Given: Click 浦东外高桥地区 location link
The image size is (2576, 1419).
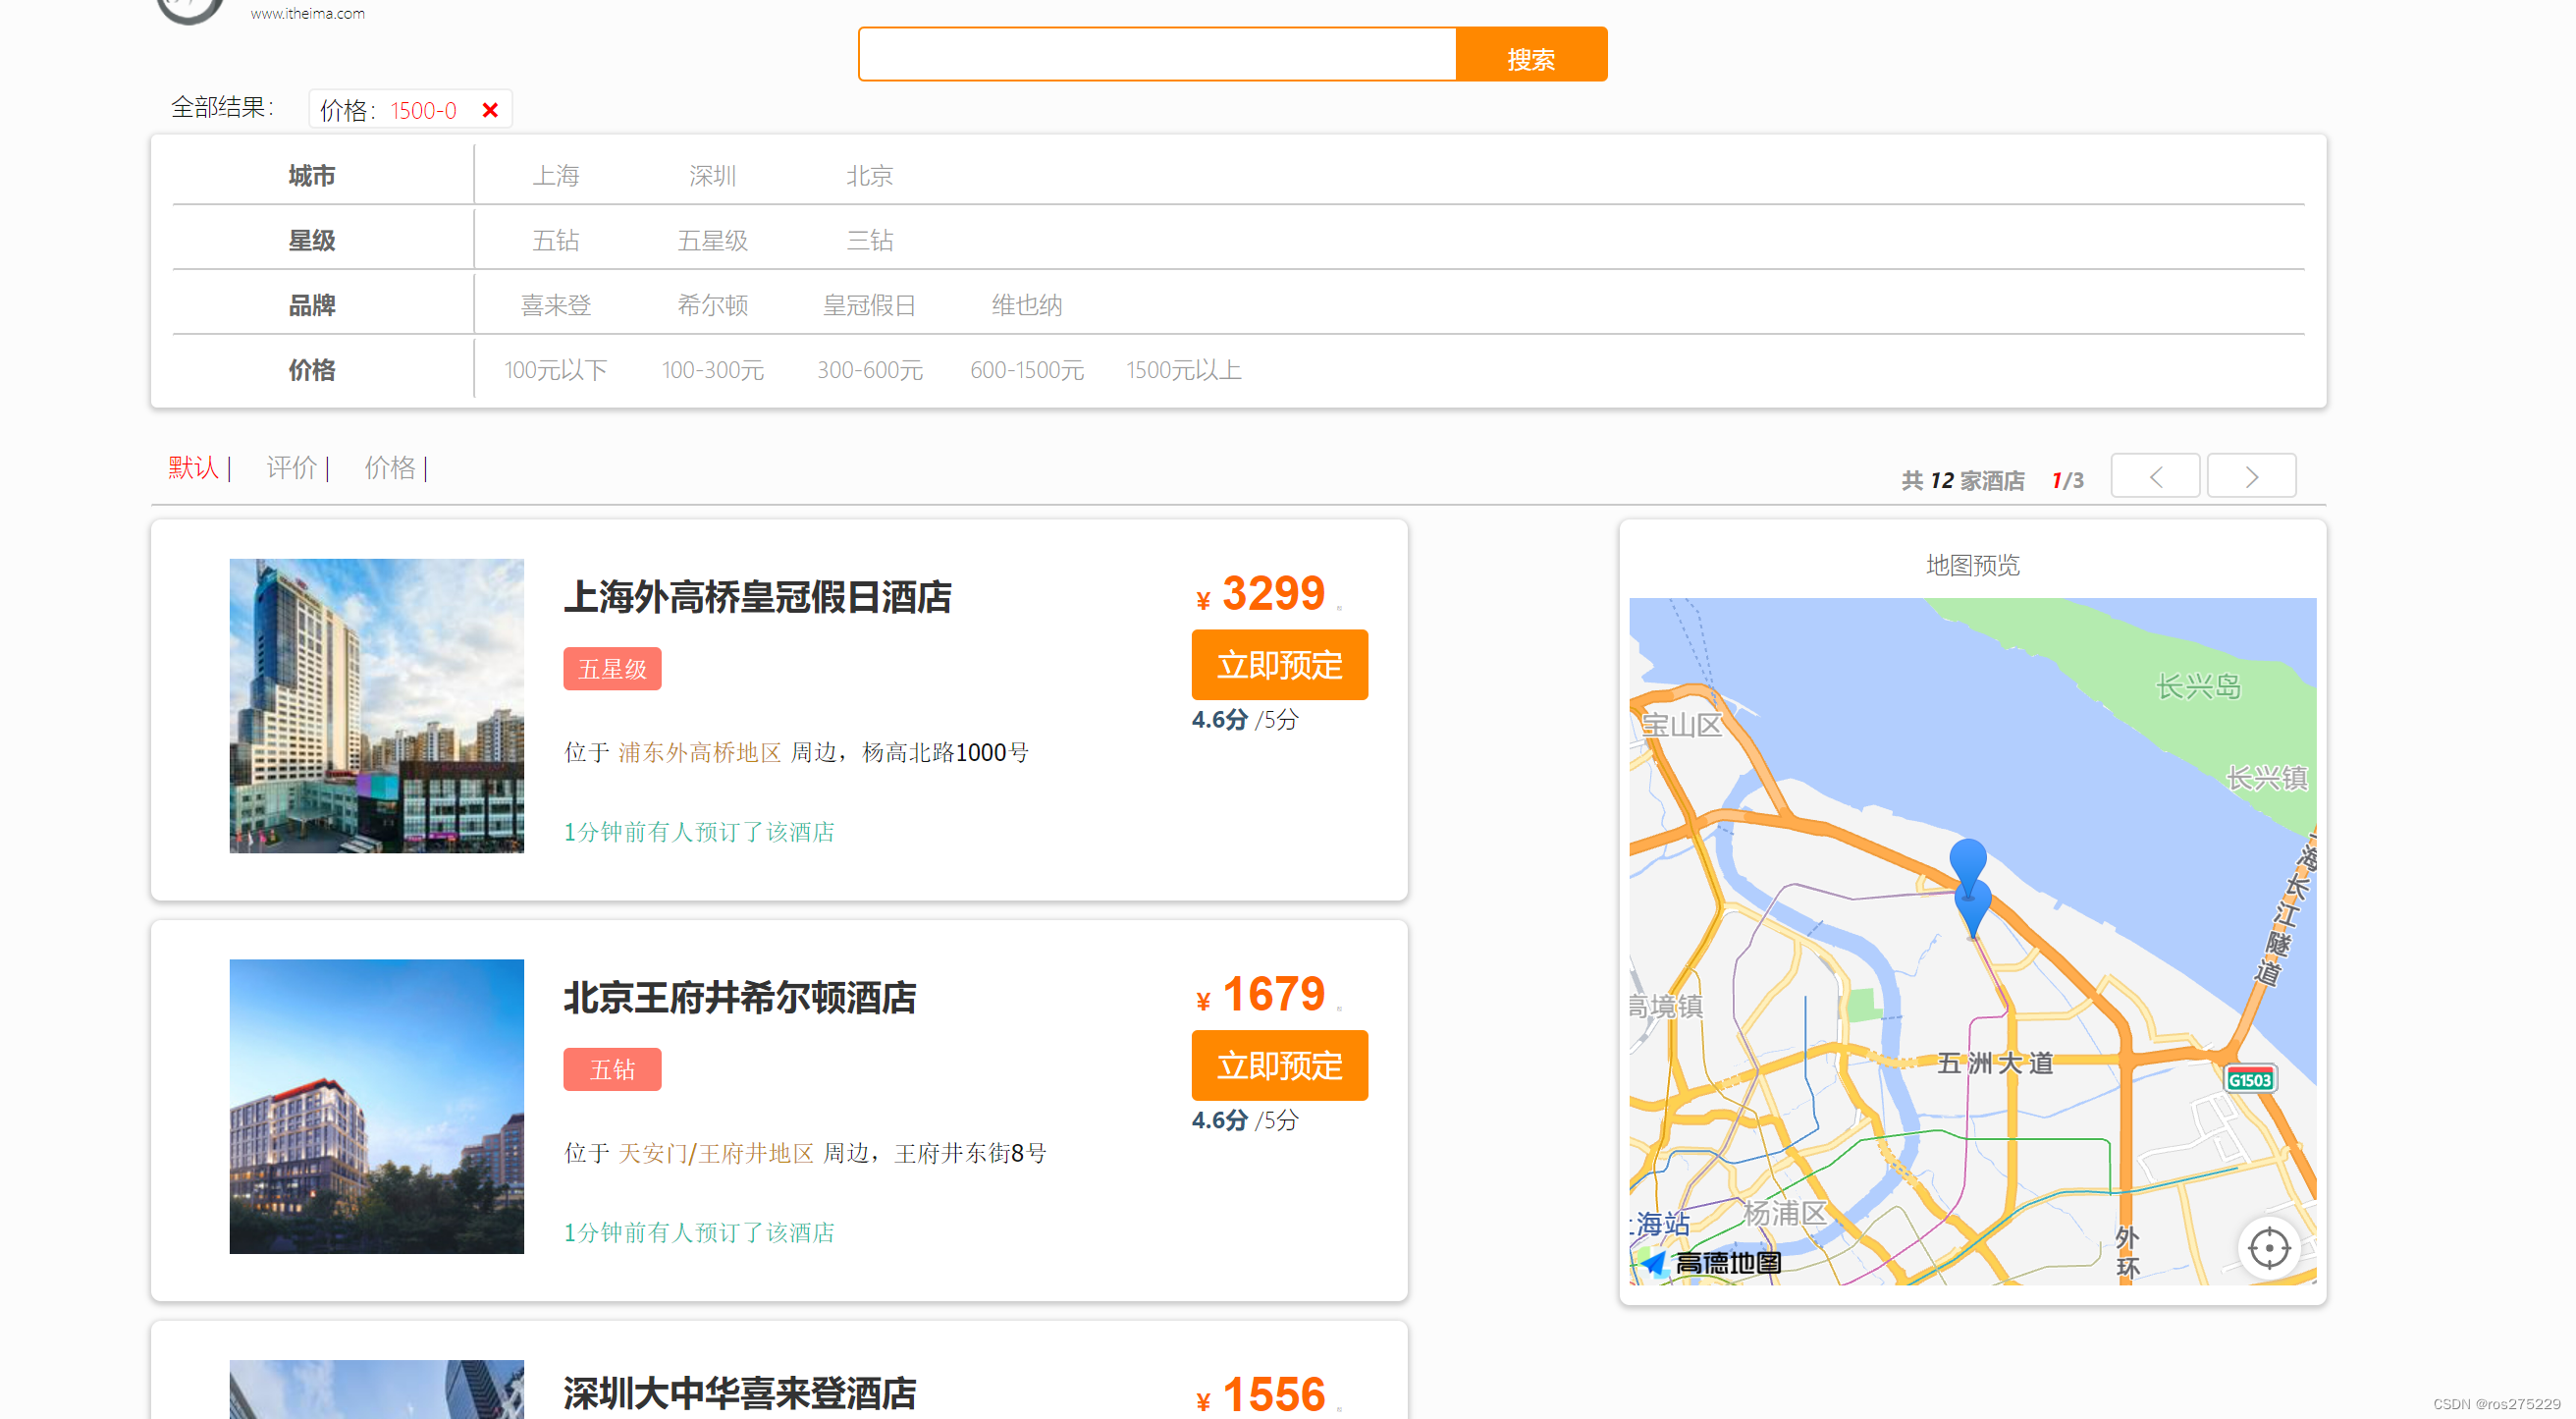Looking at the screenshot, I should pos(700,753).
